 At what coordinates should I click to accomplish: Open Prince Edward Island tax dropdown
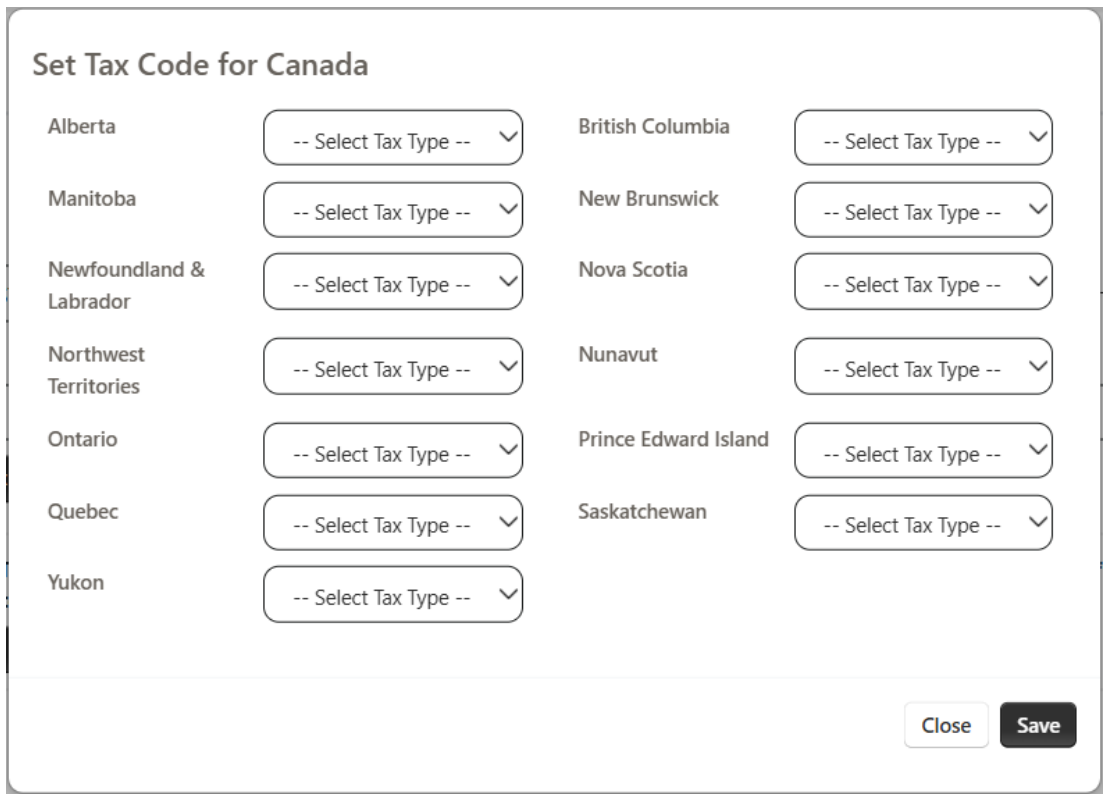923,451
